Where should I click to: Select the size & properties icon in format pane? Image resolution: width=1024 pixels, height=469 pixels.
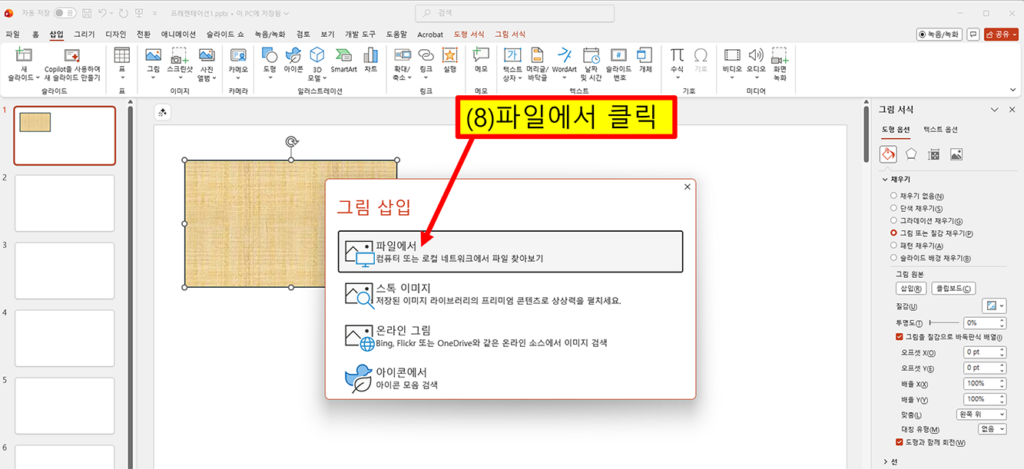coord(934,154)
